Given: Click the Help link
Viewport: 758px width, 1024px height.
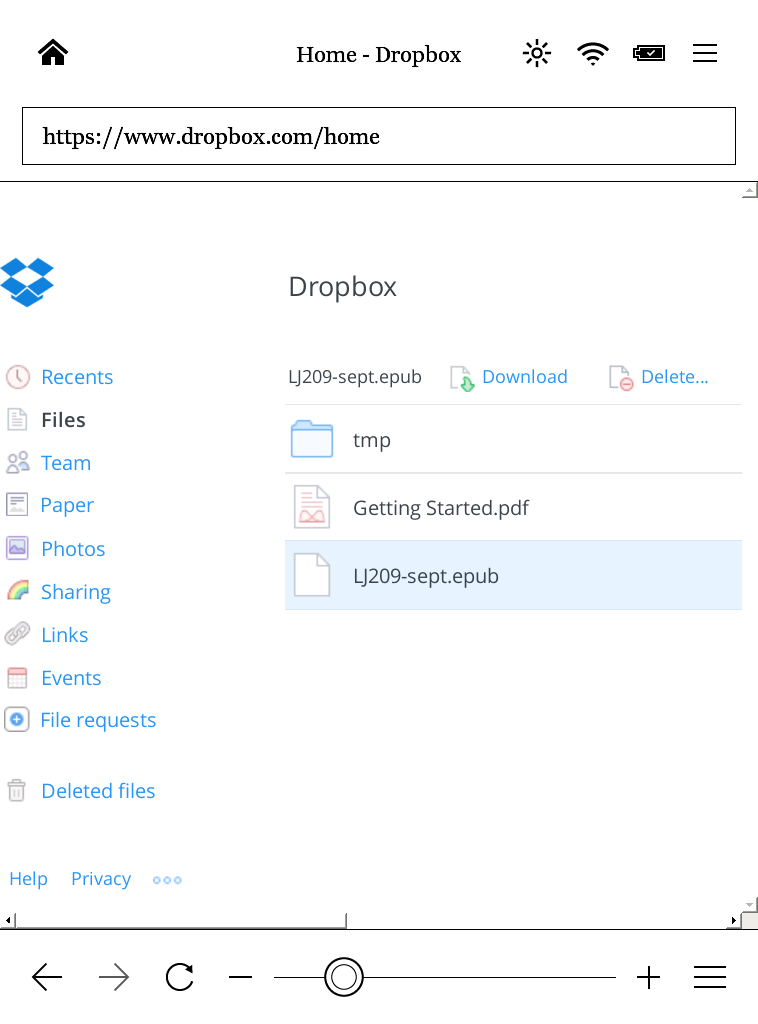Looking at the screenshot, I should 28,879.
